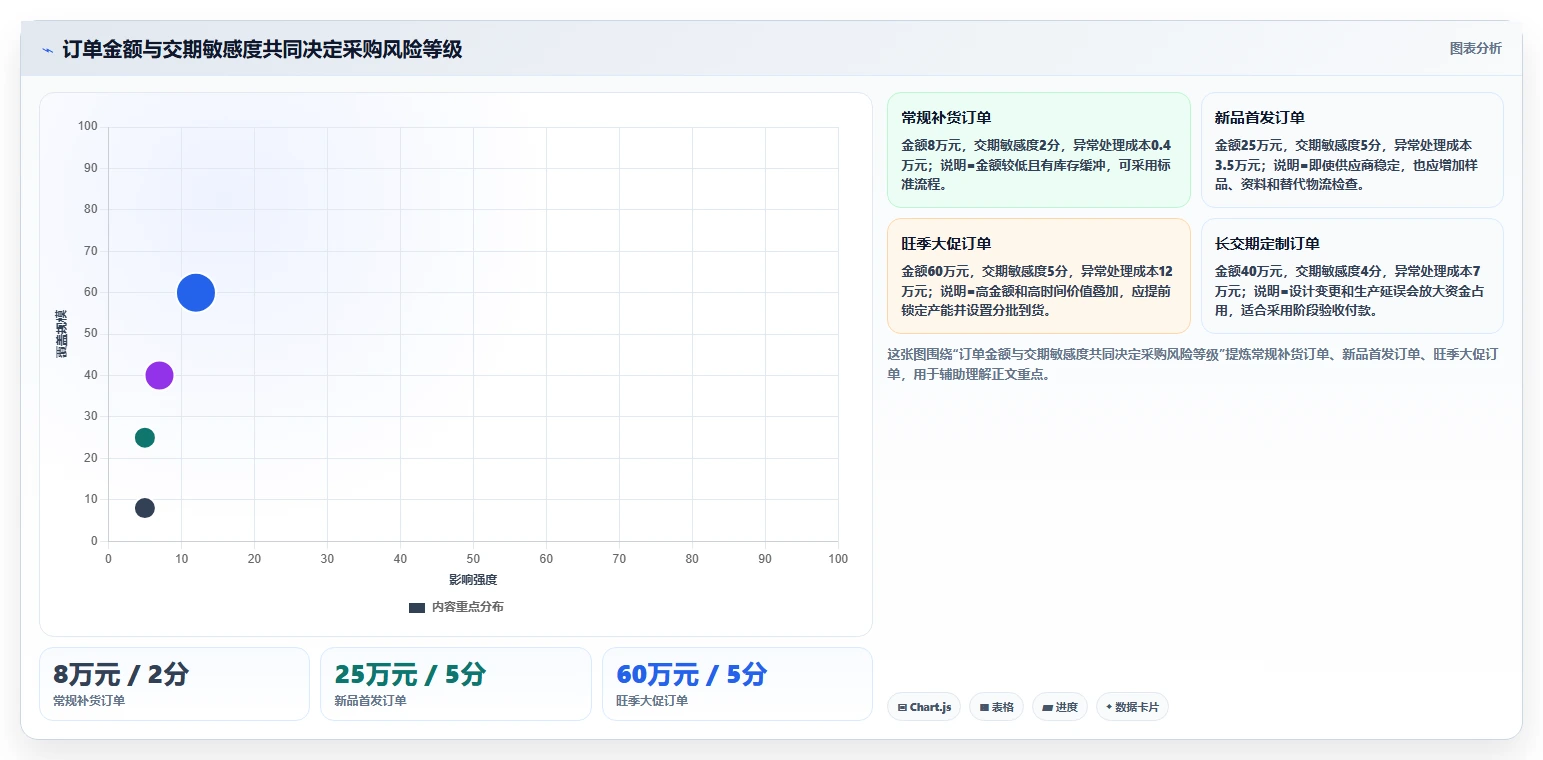Screen dimensions: 1543x760
Task: Click the Chart.js tag chip
Action: pos(924,707)
